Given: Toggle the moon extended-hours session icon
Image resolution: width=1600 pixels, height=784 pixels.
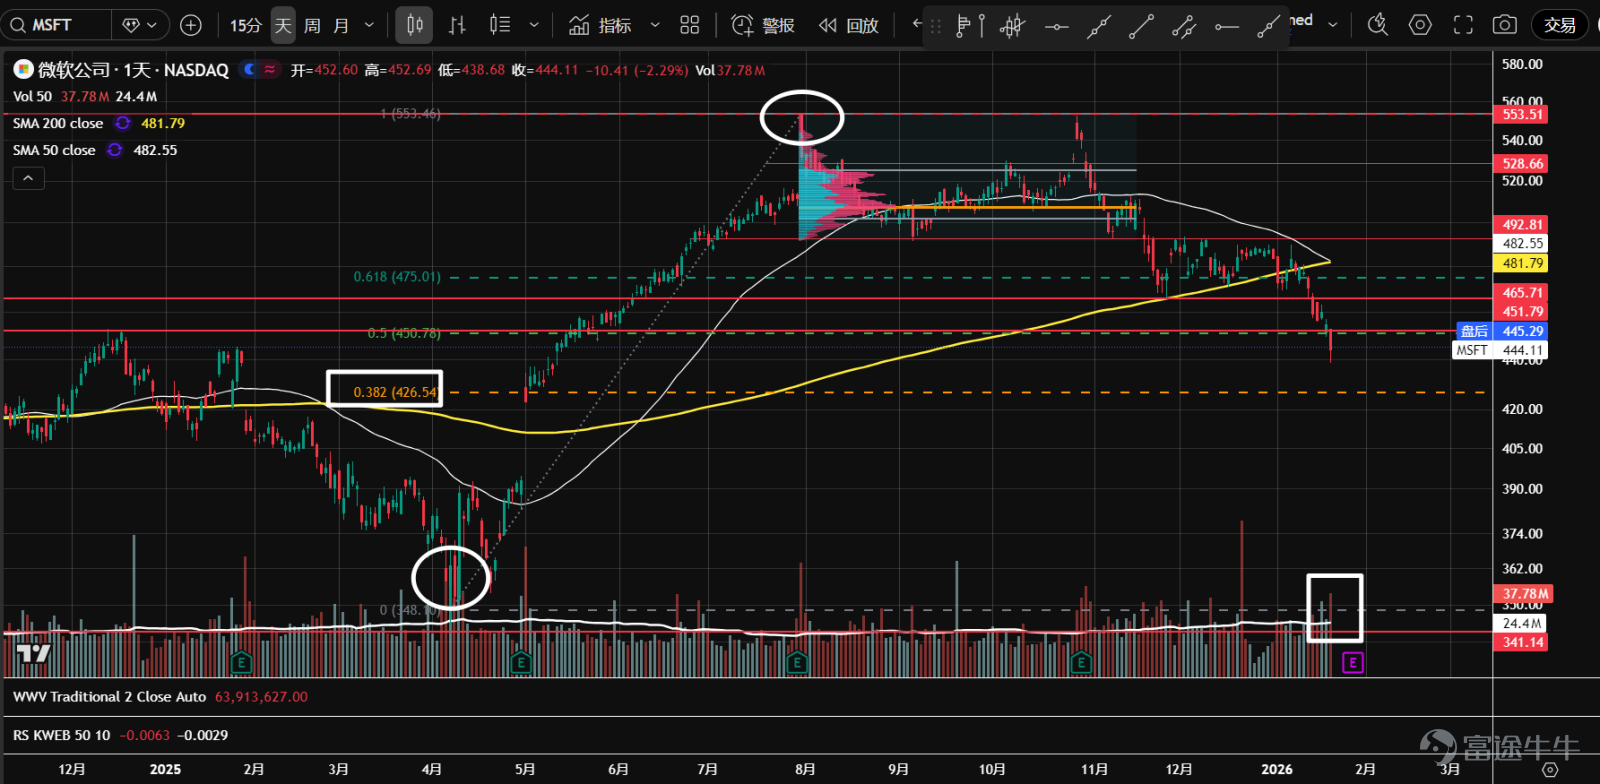Looking at the screenshot, I should 249,69.
